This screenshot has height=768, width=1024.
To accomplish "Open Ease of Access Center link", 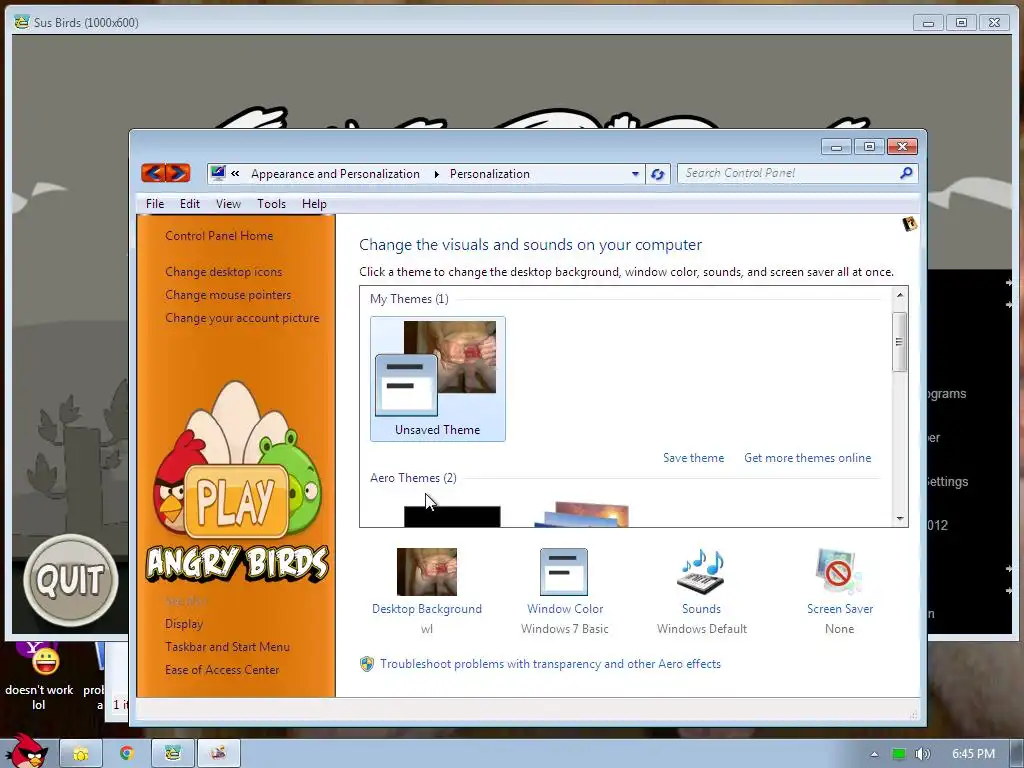I will click(222, 669).
